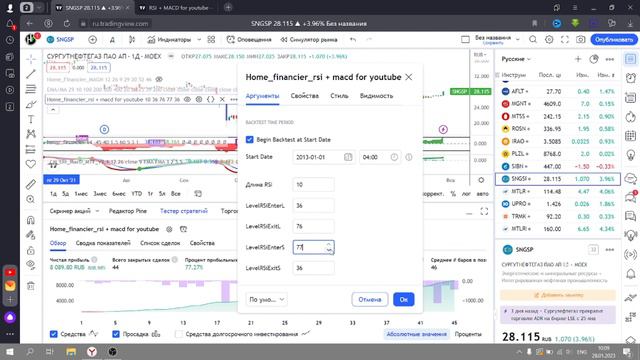Image resolution: width=640 pixels, height=360 pixels.
Task: Switch to the Свойства tab in the dialog
Action: point(304,96)
